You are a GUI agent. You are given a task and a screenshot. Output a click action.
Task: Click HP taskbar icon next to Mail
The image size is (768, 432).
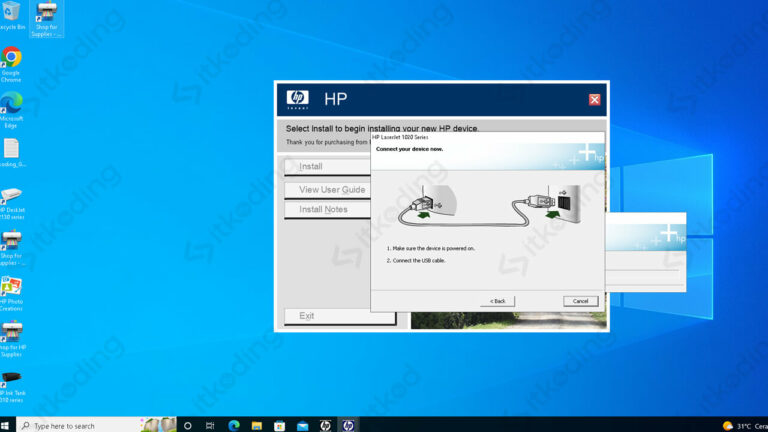point(325,426)
